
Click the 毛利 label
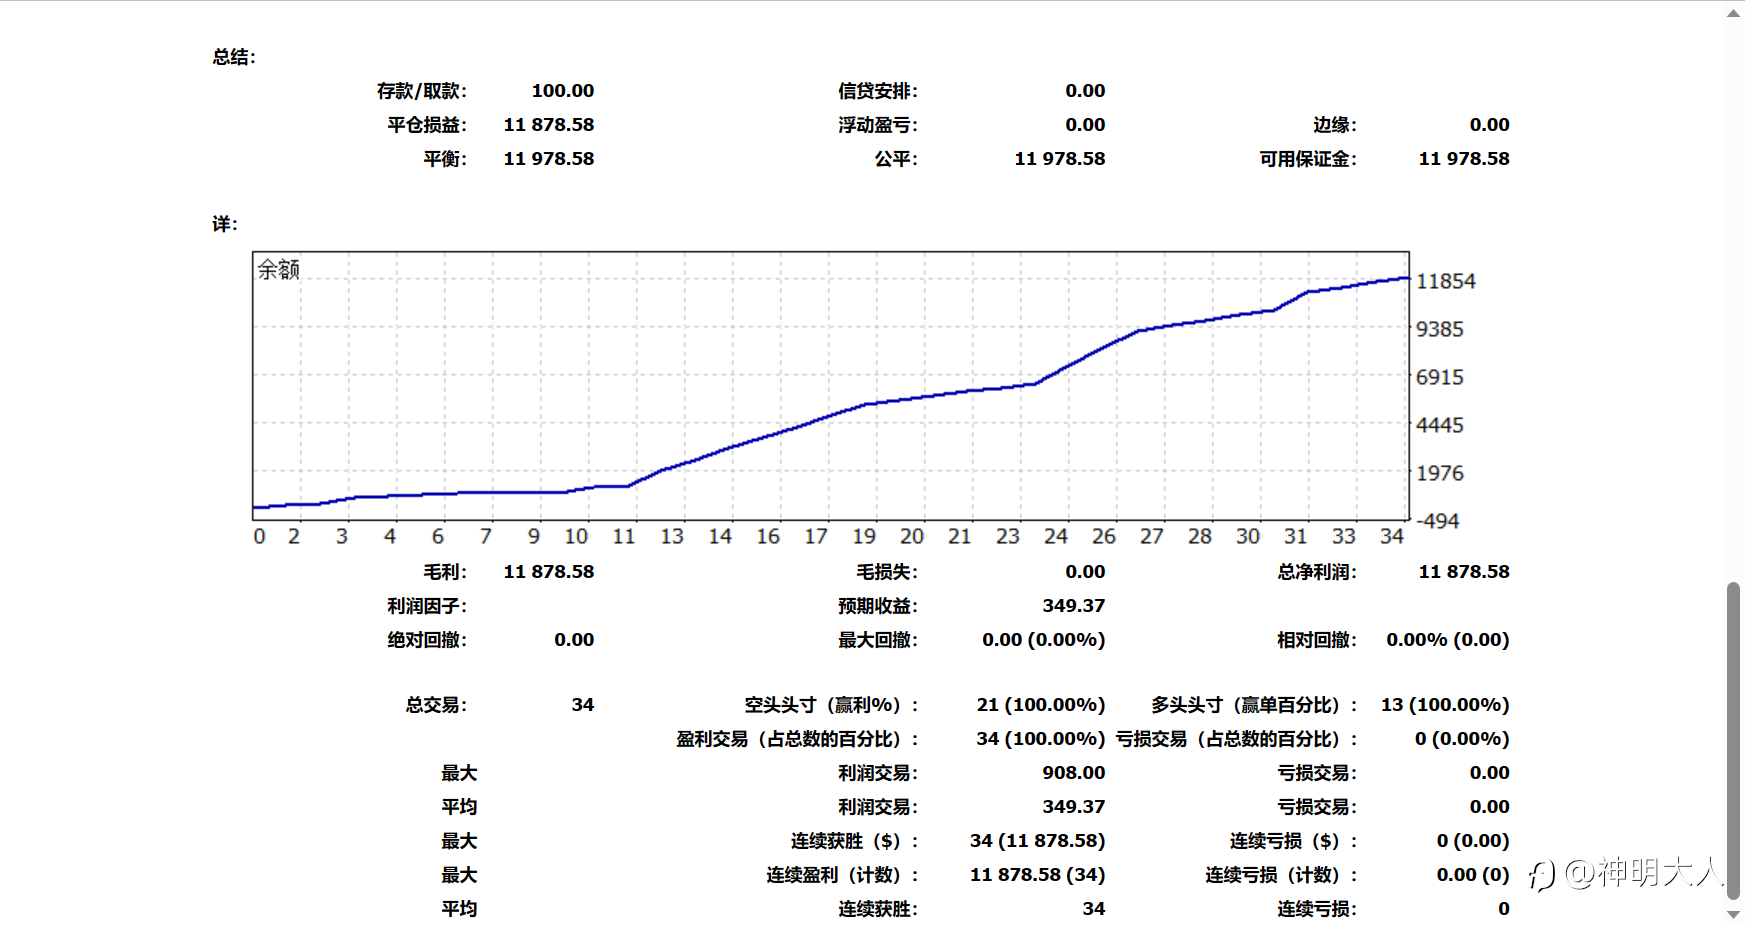[x=445, y=572]
